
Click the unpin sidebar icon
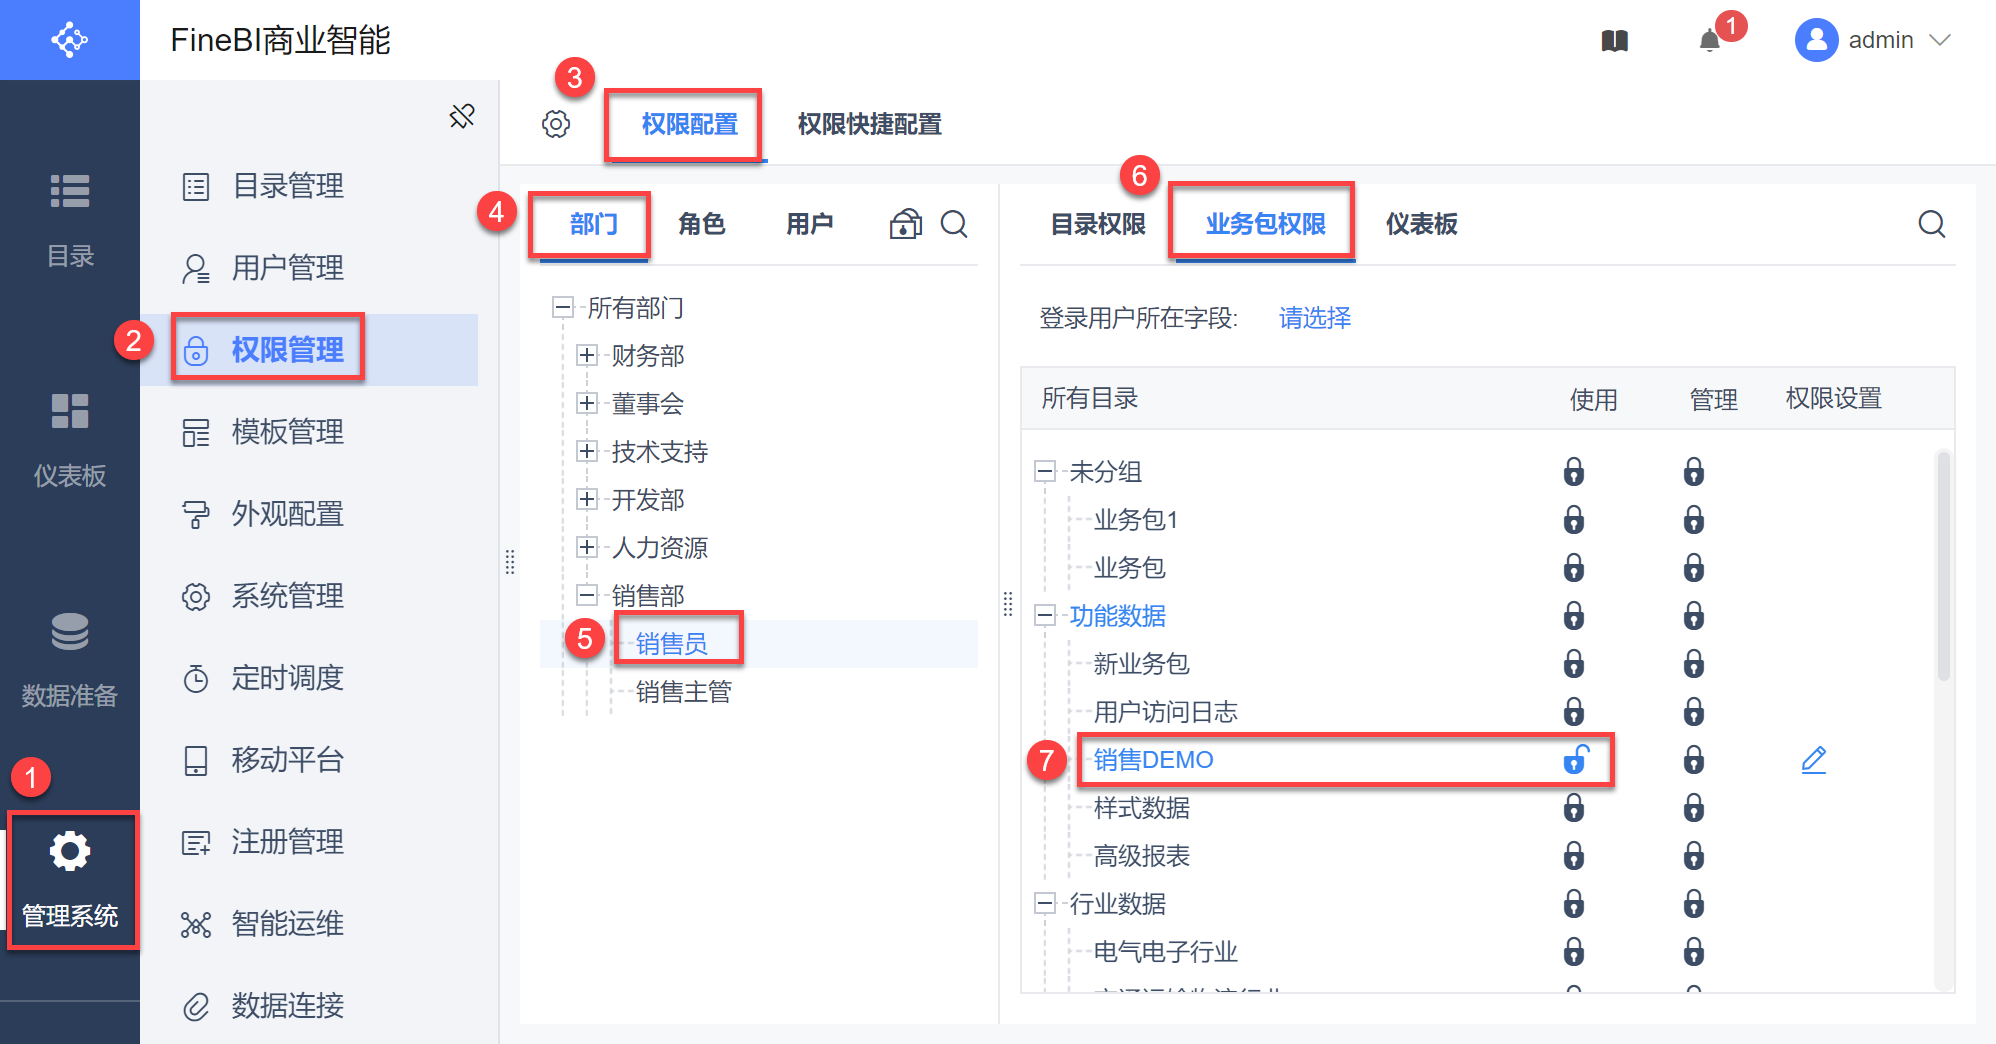point(462,116)
